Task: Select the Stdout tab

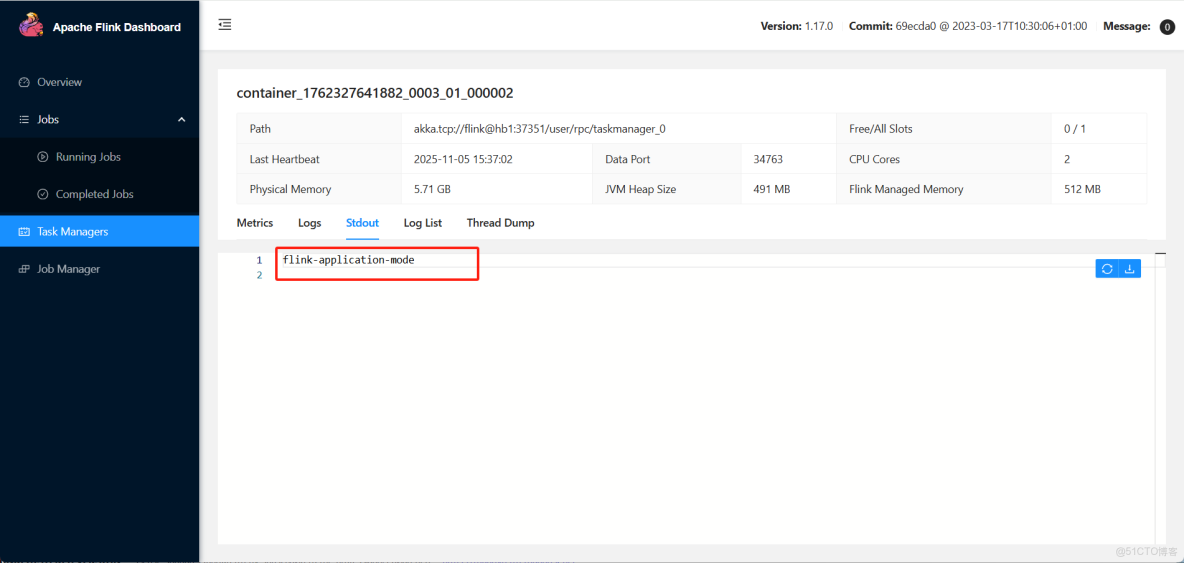Action: [362, 223]
